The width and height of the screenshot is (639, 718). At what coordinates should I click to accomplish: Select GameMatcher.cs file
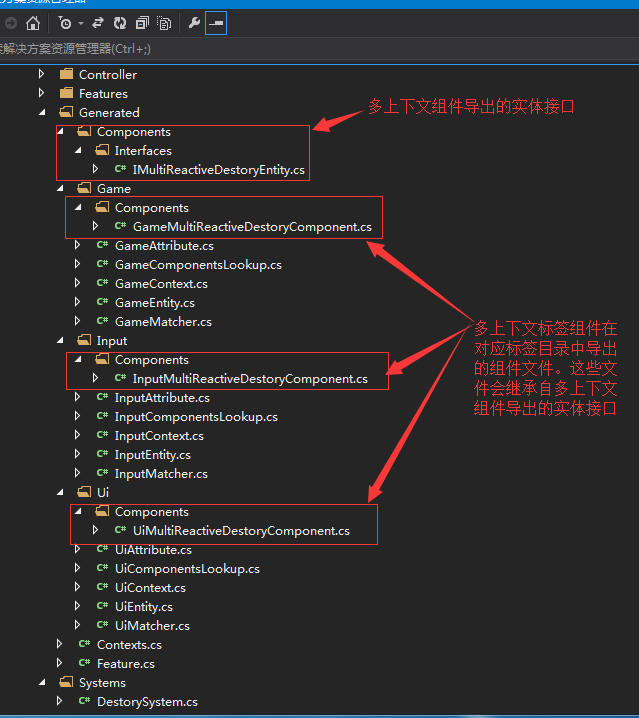(164, 322)
